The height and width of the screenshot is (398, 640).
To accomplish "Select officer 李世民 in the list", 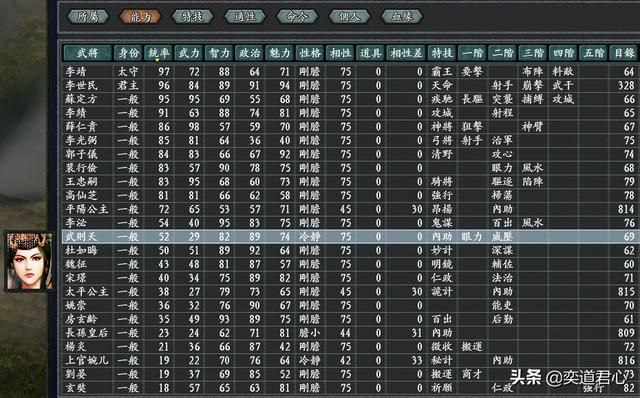I will pos(81,85).
